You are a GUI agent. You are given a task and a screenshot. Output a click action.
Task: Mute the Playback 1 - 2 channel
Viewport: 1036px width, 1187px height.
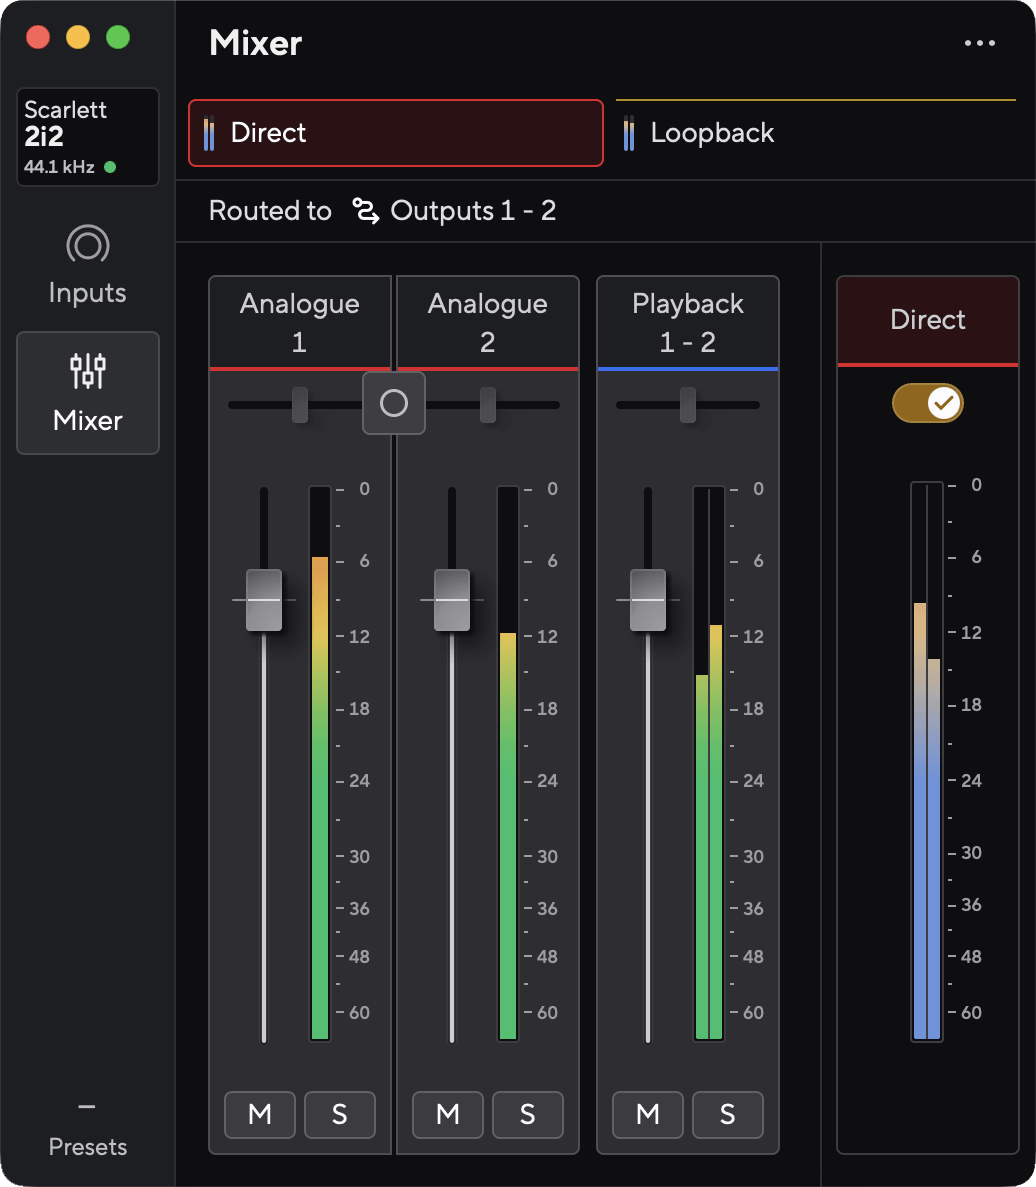[x=648, y=1114]
